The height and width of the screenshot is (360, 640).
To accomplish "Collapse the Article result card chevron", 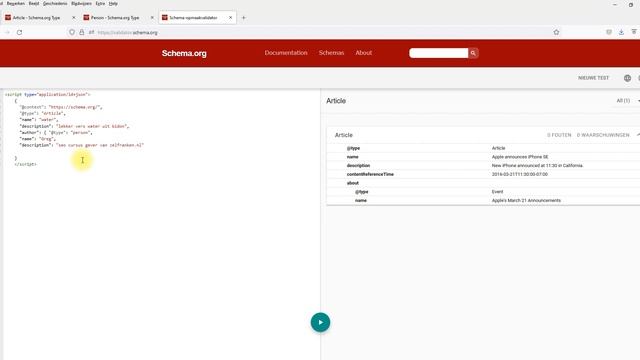I will [x=638, y=135].
